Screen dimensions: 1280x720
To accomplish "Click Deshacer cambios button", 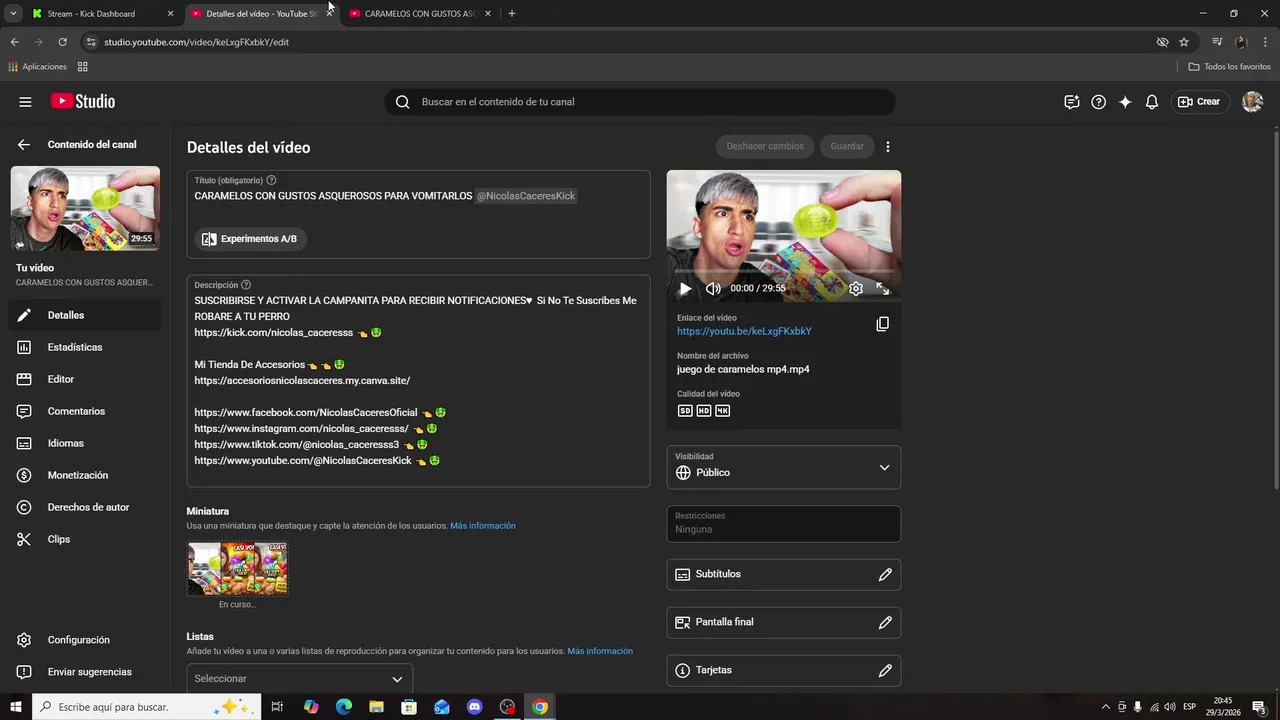I will click(765, 147).
